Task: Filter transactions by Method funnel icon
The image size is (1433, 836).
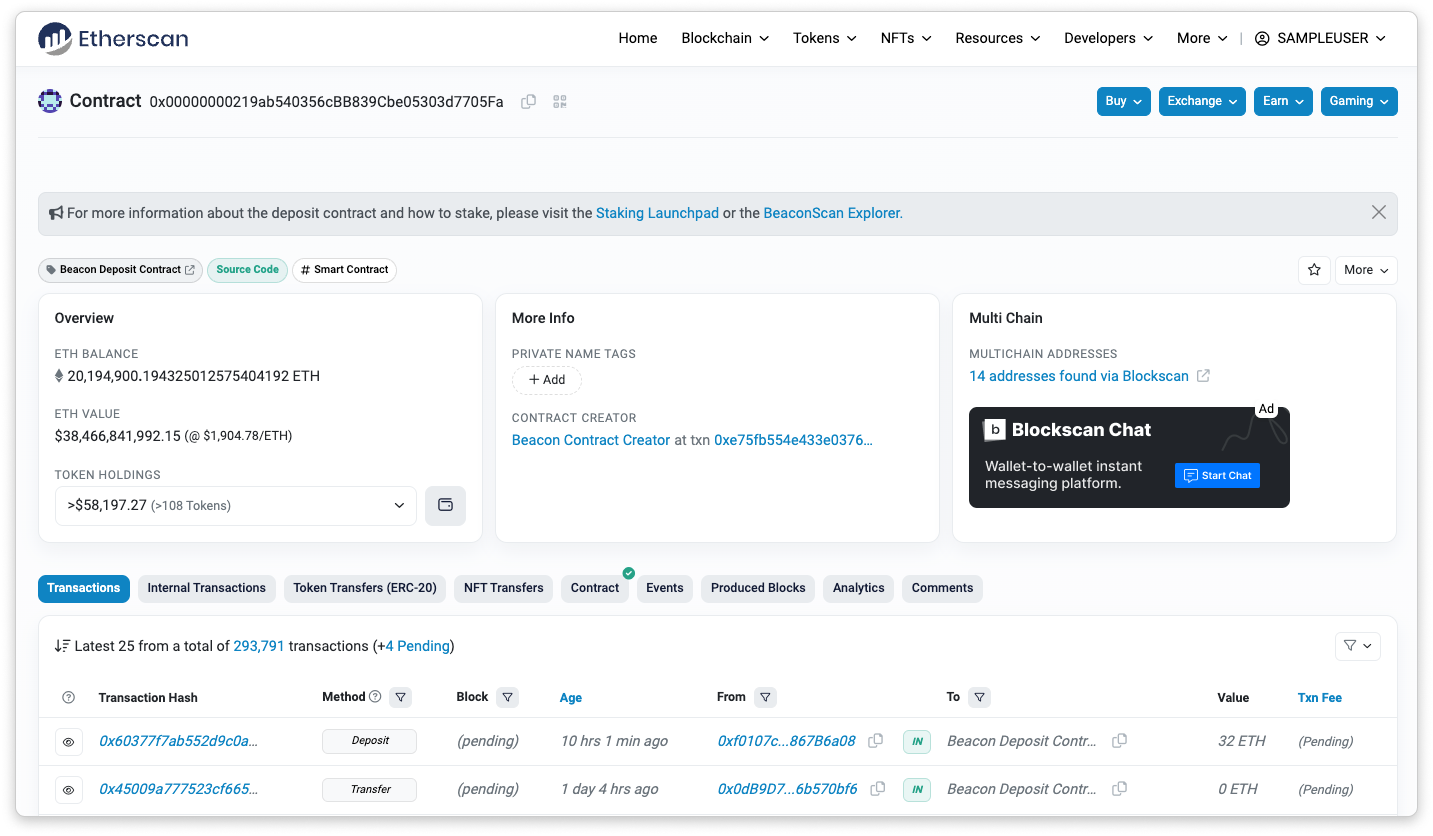Action: coord(400,697)
